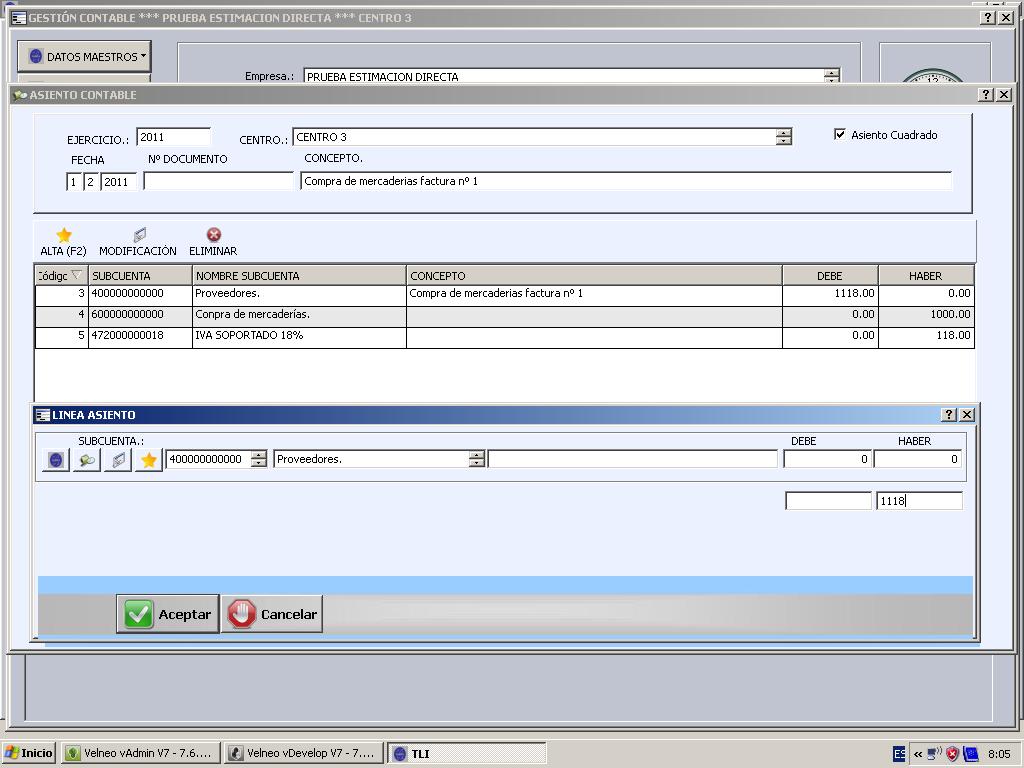Click the NOMBRE SUBCUENTA column header
Image resolution: width=1024 pixels, height=768 pixels.
click(299, 276)
